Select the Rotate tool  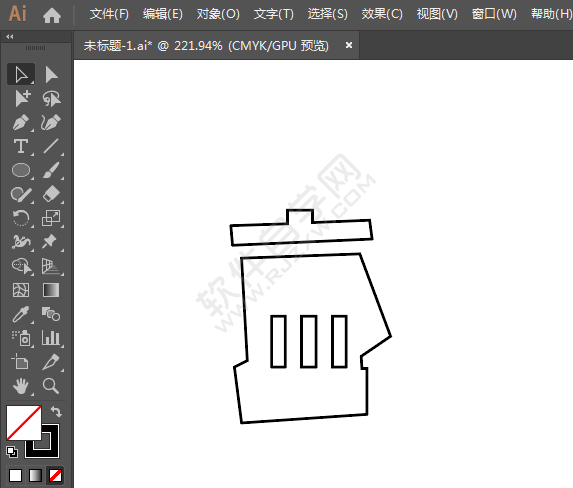tap(21, 218)
